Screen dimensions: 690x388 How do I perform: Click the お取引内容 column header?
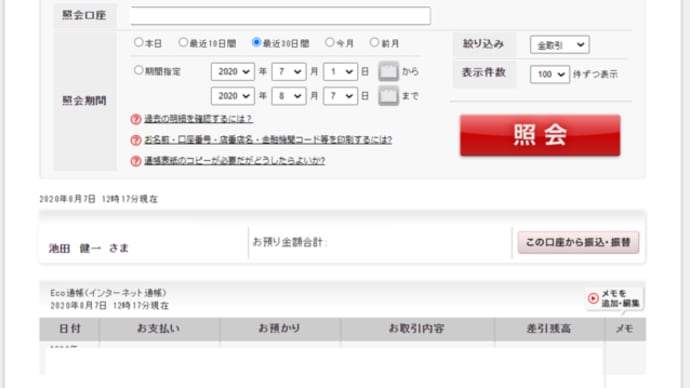pyautogui.click(x=417, y=329)
